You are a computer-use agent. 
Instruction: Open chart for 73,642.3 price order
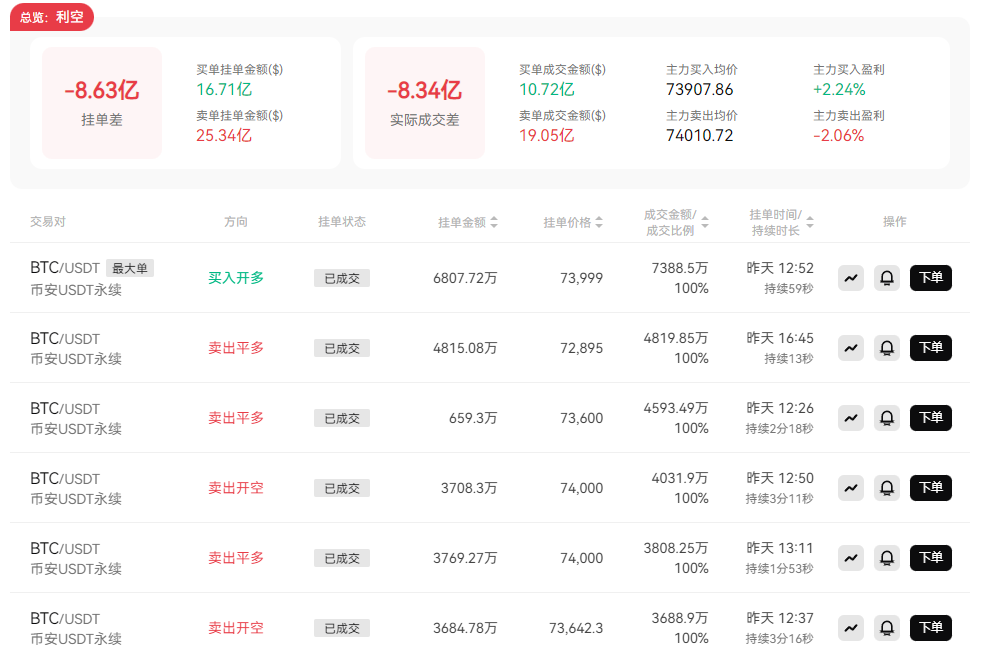click(x=851, y=628)
